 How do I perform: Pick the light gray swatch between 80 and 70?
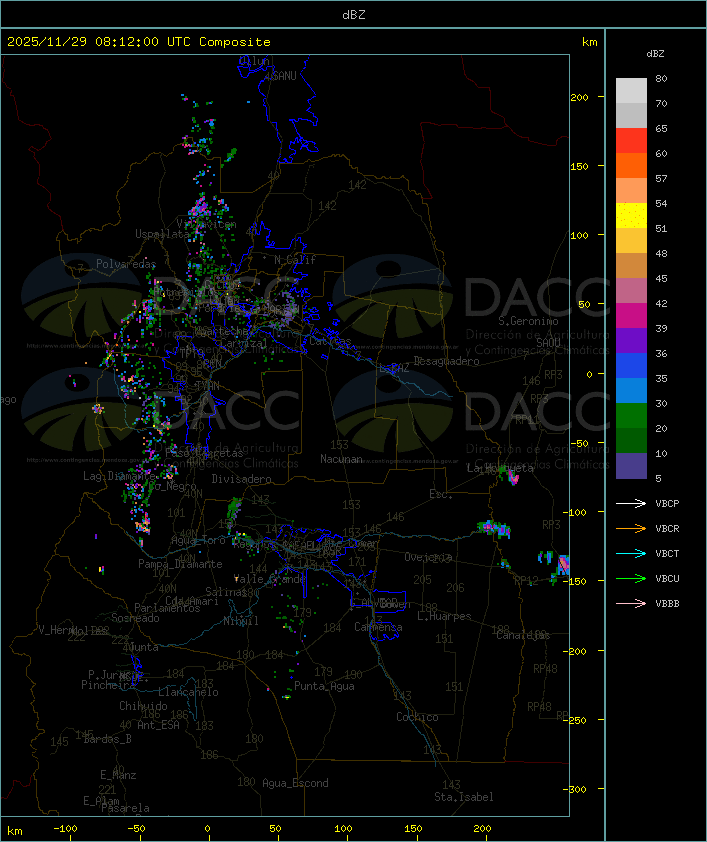pyautogui.click(x=631, y=91)
